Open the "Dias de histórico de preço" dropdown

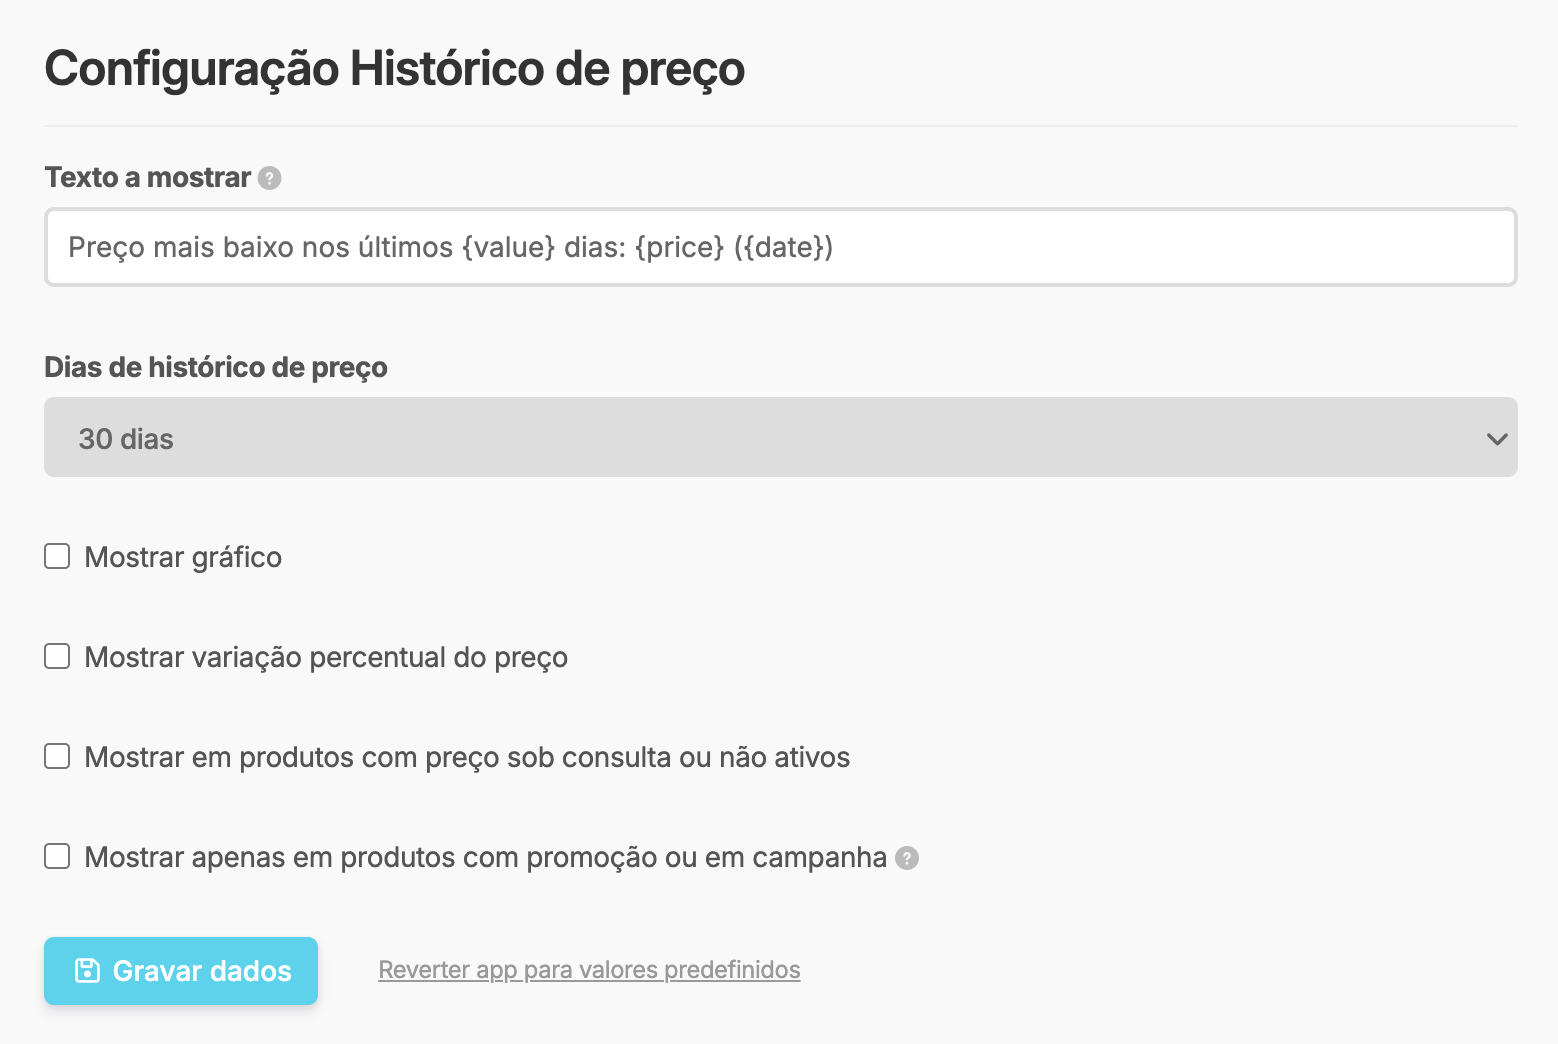pyautogui.click(x=779, y=438)
